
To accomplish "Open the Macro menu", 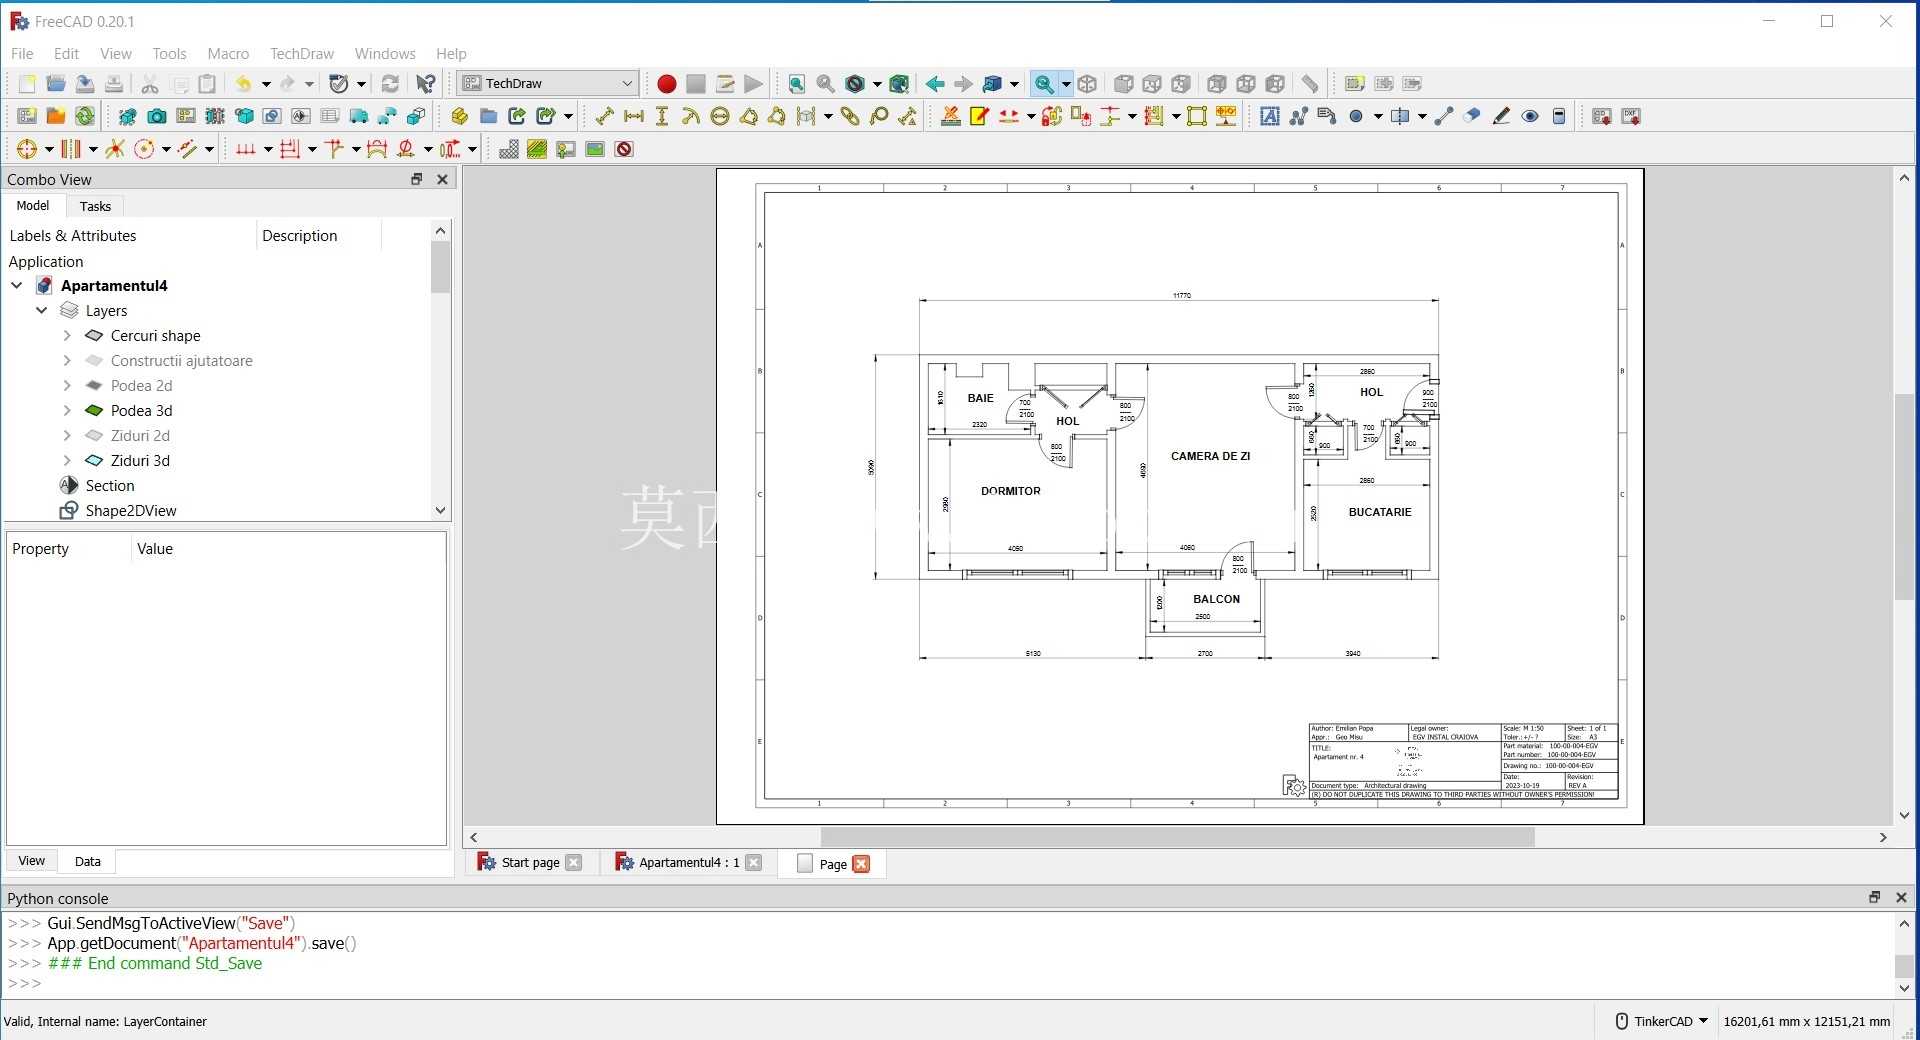I will (x=228, y=53).
